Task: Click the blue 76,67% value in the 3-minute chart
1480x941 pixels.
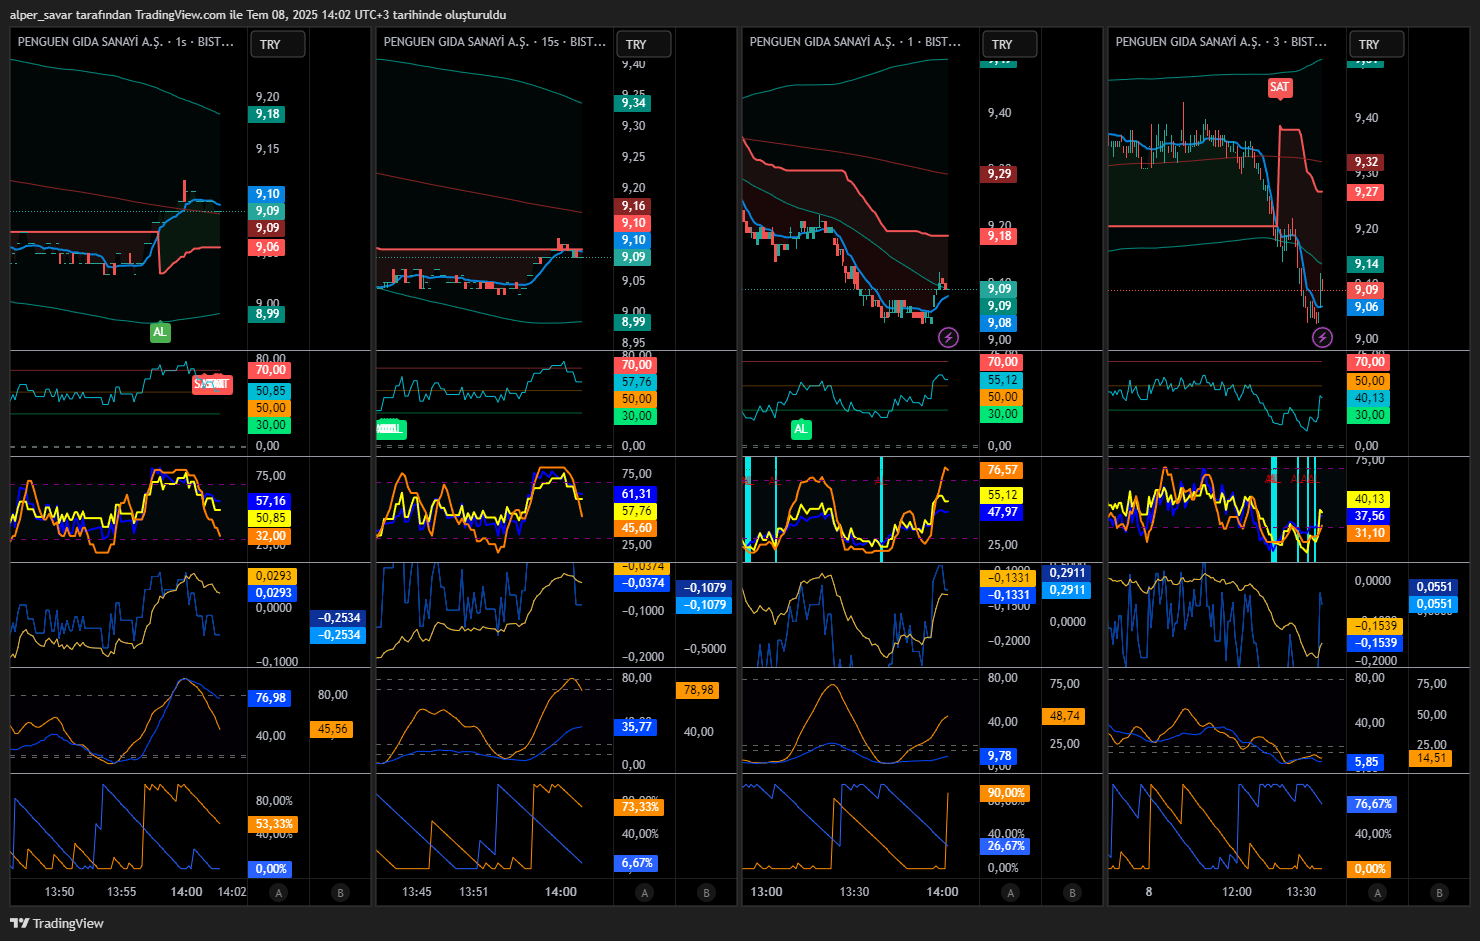Action: point(1373,804)
